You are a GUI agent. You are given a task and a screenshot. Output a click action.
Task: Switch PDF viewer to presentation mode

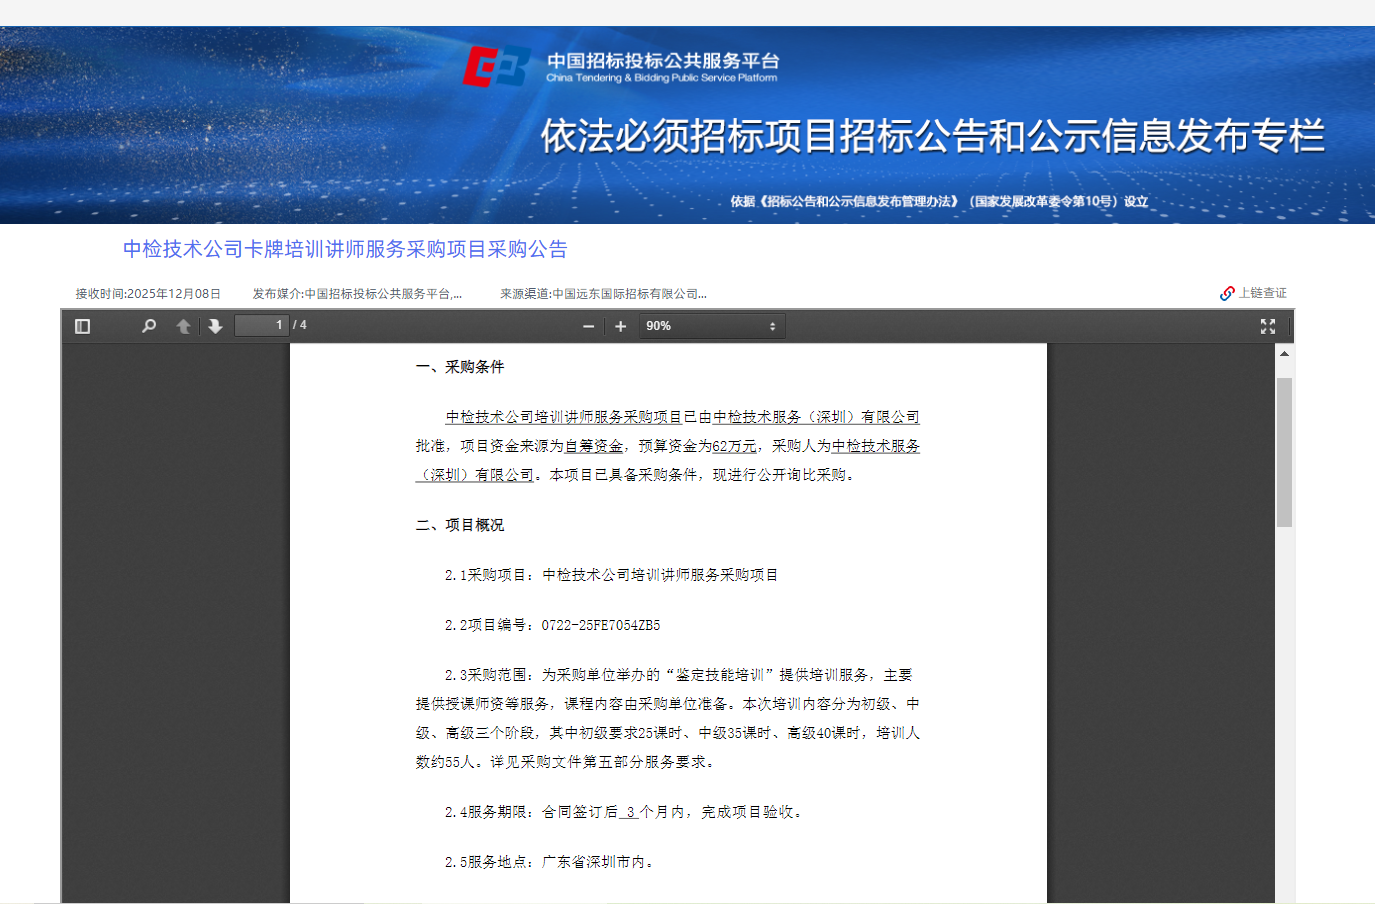tap(1267, 326)
